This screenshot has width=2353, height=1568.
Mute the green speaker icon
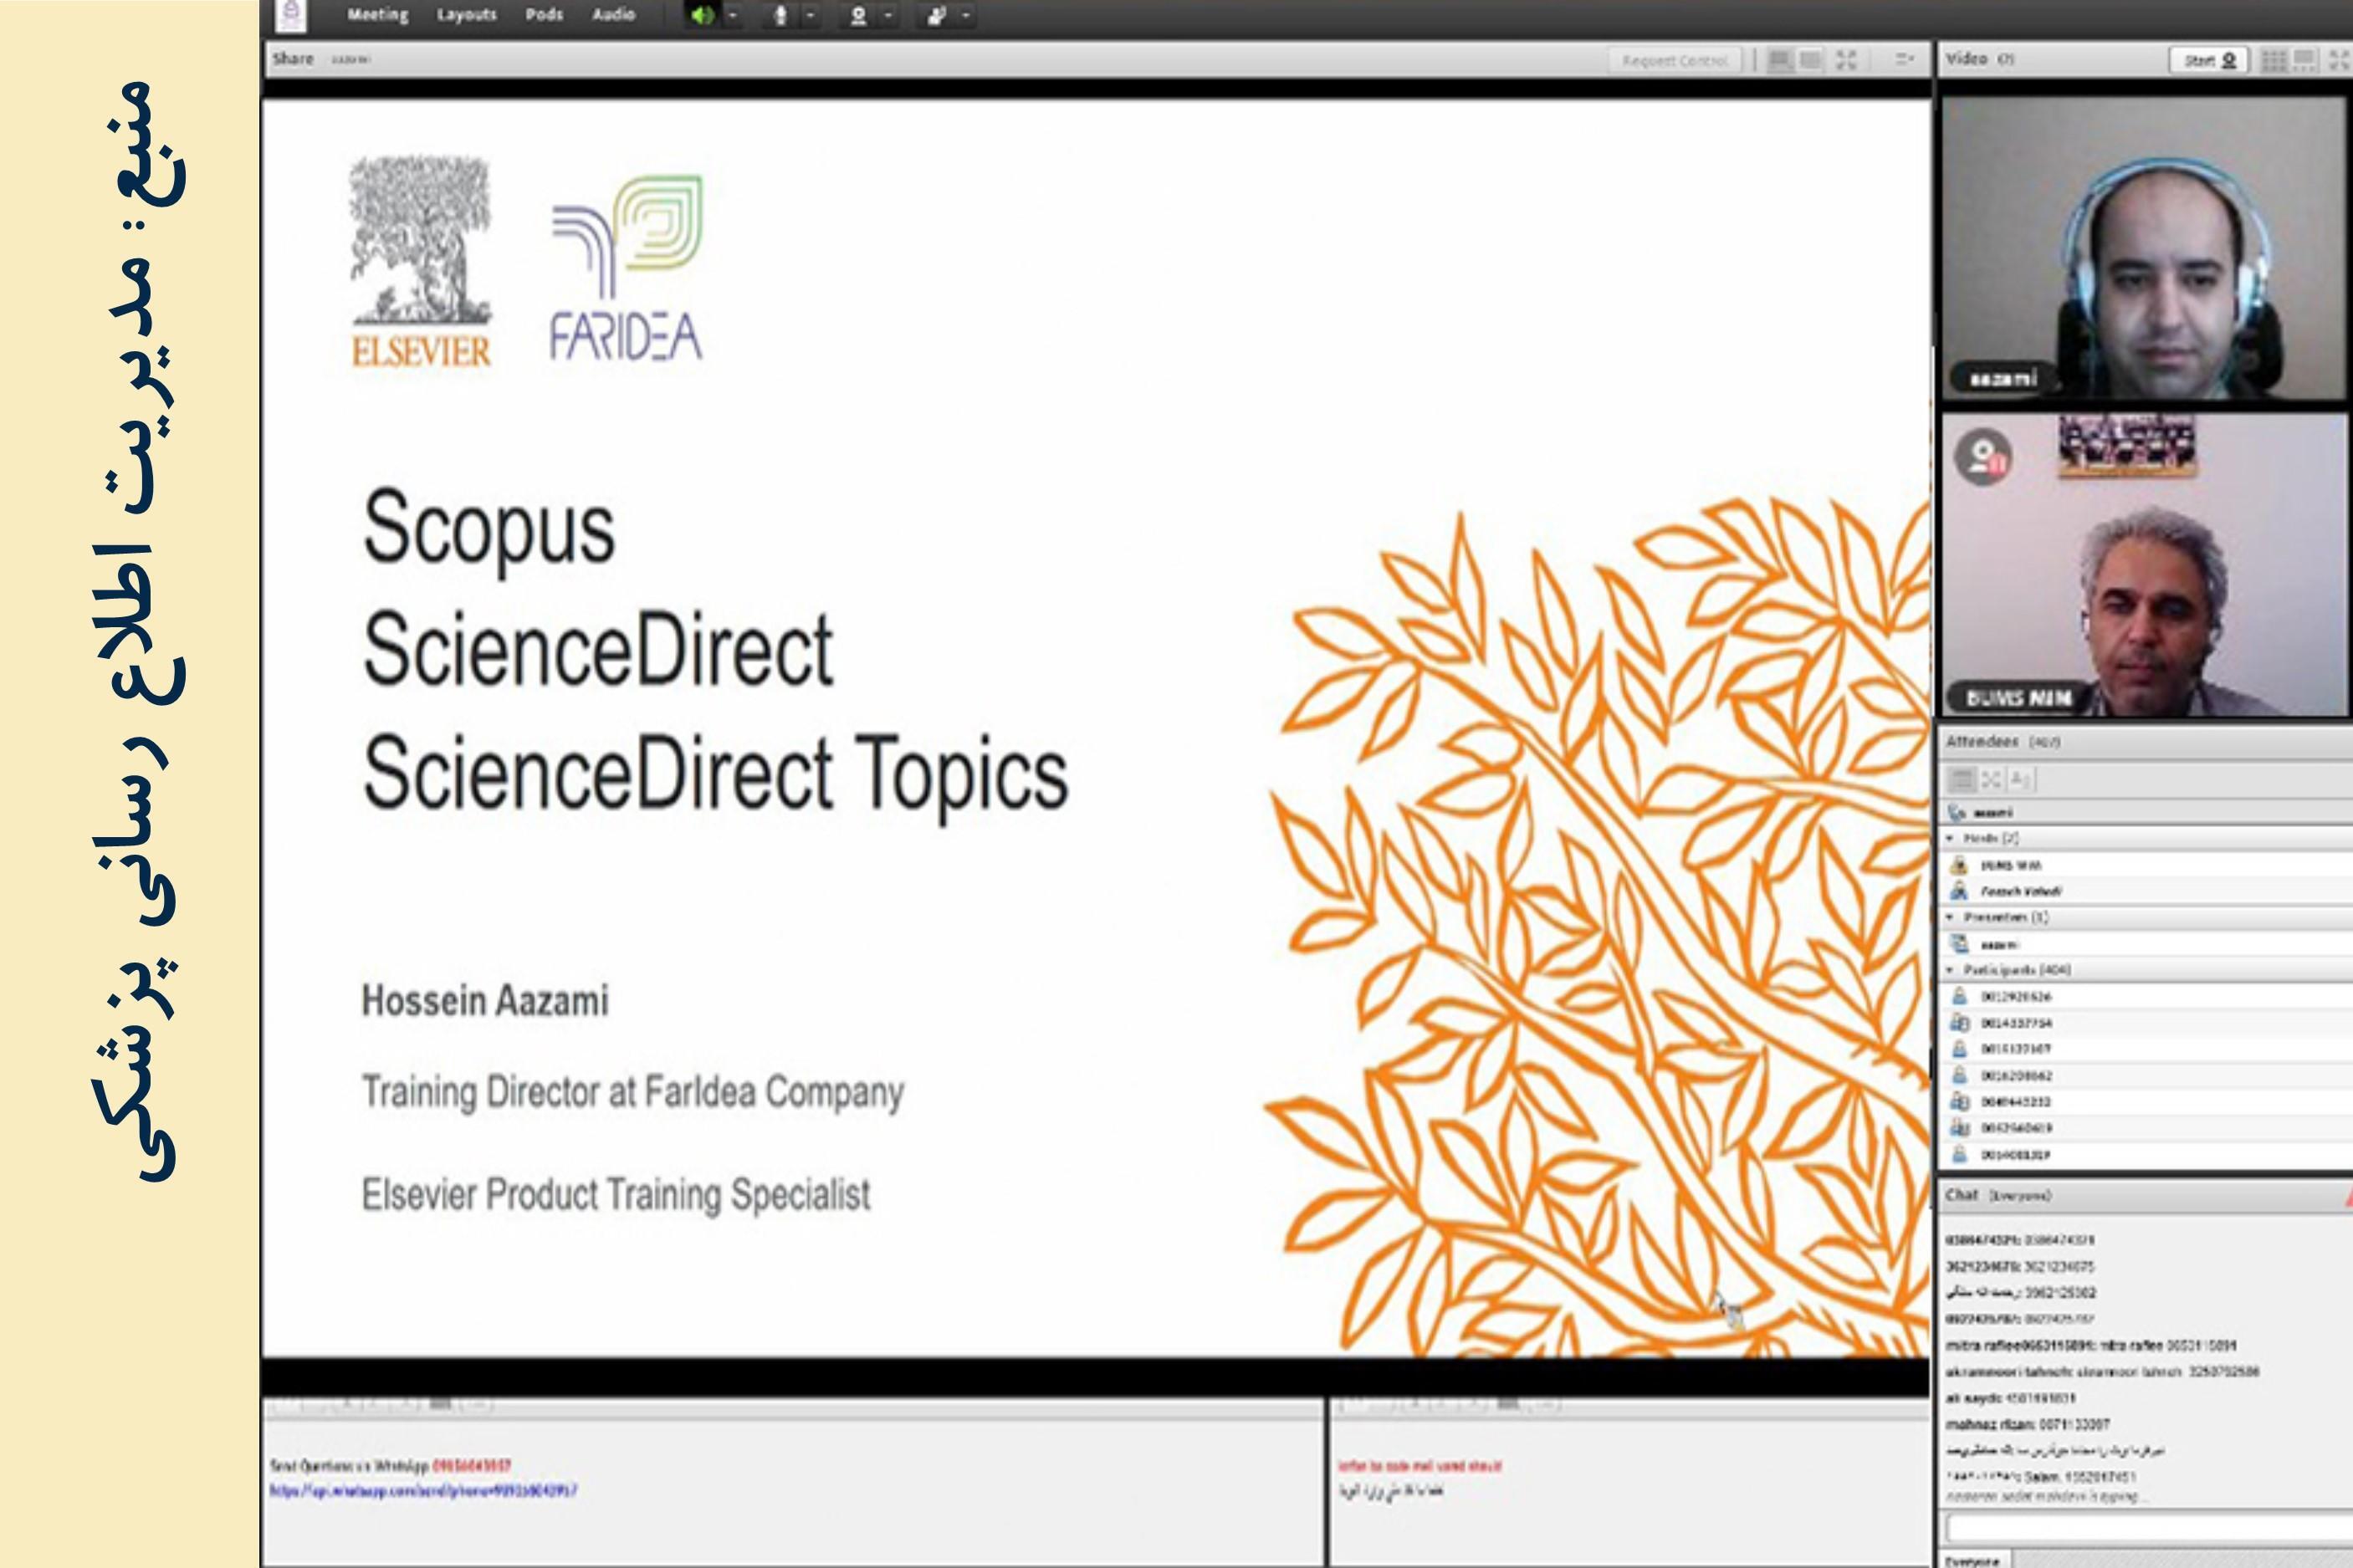703,15
